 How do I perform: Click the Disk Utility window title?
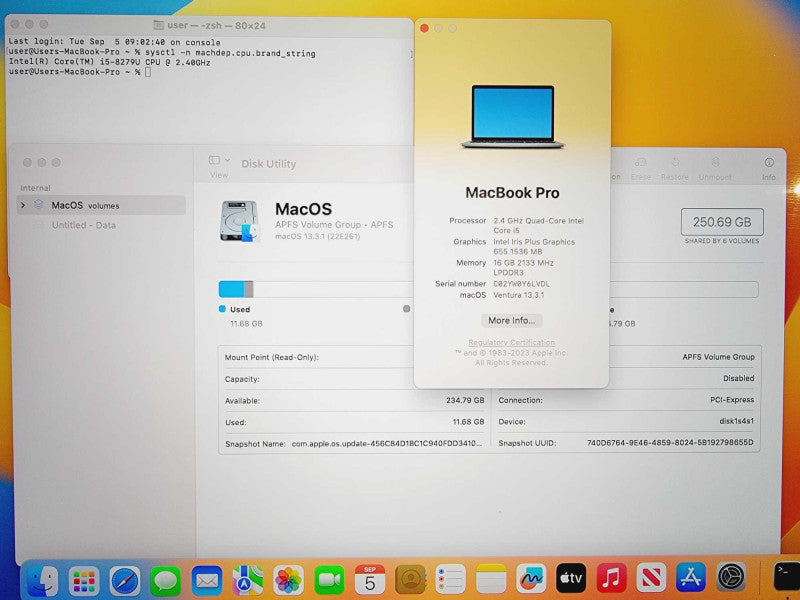[x=268, y=164]
